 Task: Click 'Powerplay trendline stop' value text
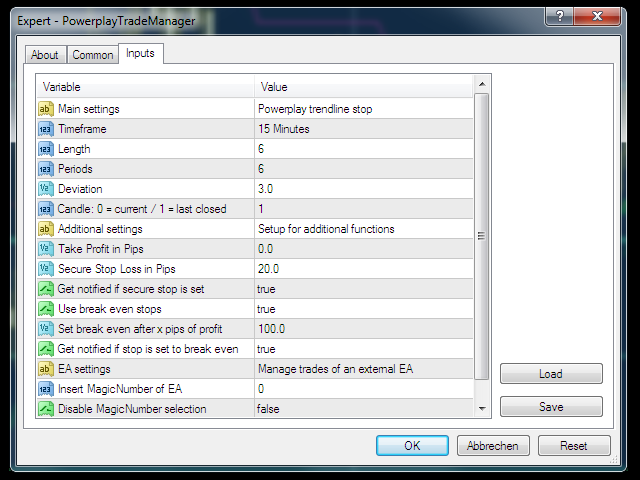coord(315,109)
